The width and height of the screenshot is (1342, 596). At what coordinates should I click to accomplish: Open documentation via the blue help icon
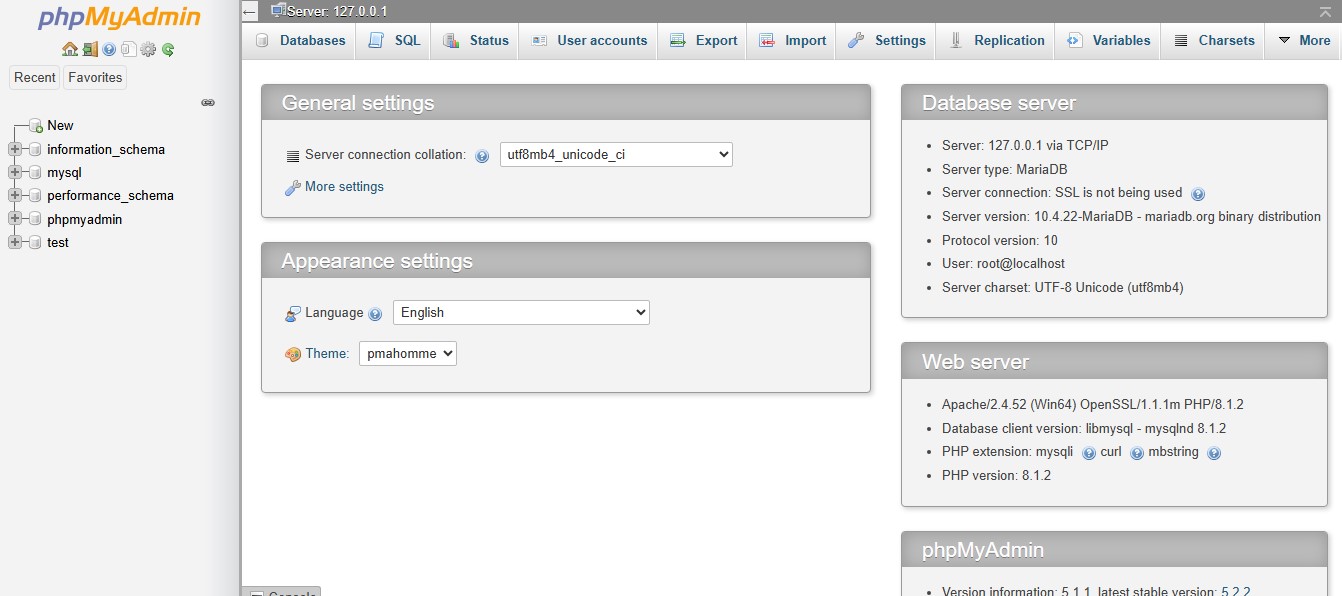point(107,48)
